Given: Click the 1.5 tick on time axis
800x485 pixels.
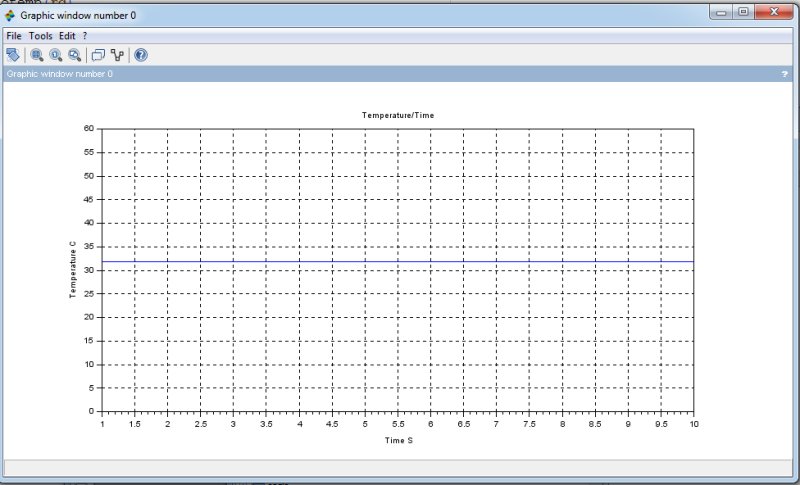Looking at the screenshot, I should tap(135, 424).
